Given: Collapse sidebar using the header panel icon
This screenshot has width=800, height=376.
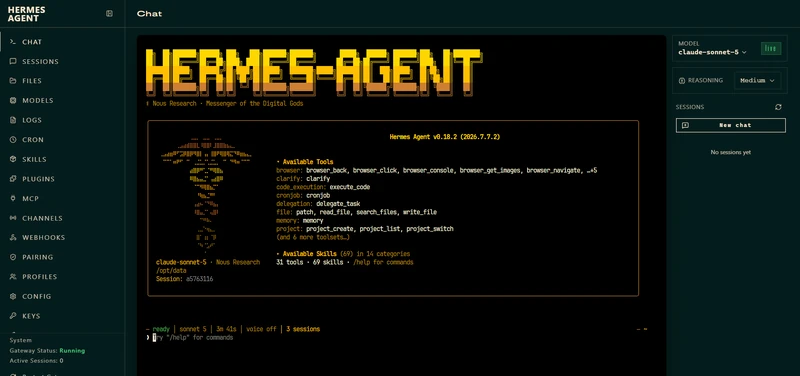Looking at the screenshot, I should [x=109, y=14].
